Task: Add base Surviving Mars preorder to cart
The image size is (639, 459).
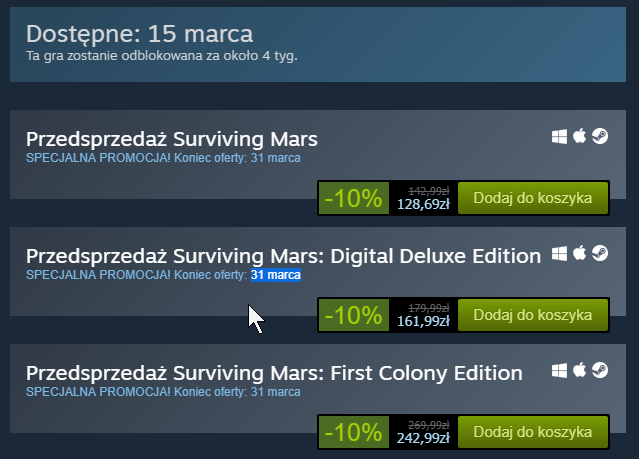Action: [539, 198]
